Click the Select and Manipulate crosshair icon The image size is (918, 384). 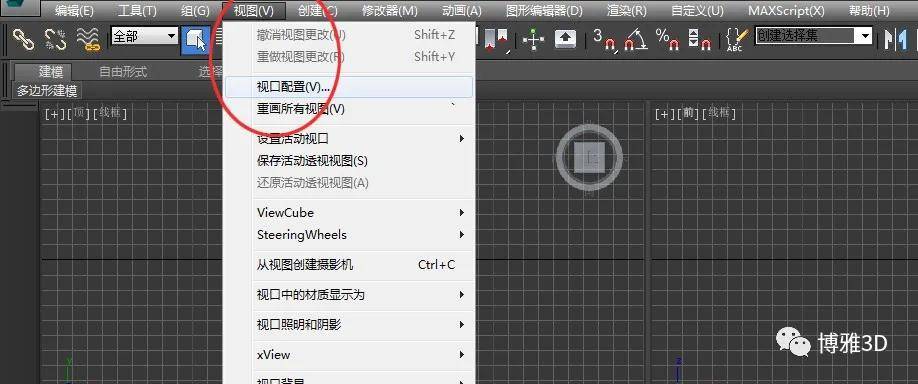click(x=533, y=40)
